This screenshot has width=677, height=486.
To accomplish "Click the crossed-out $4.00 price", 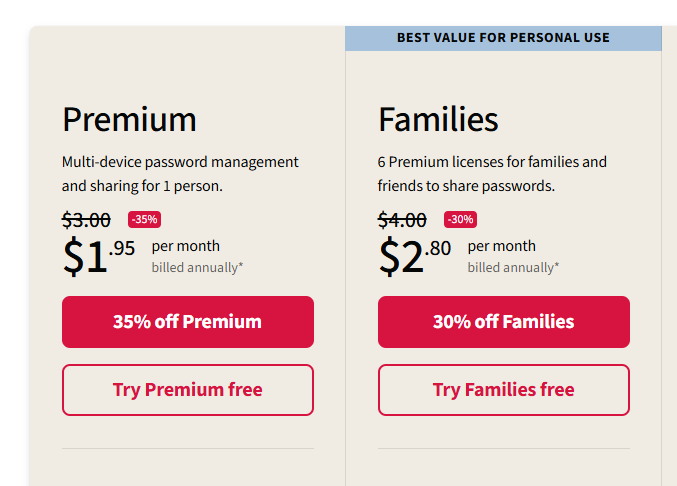I will [402, 220].
